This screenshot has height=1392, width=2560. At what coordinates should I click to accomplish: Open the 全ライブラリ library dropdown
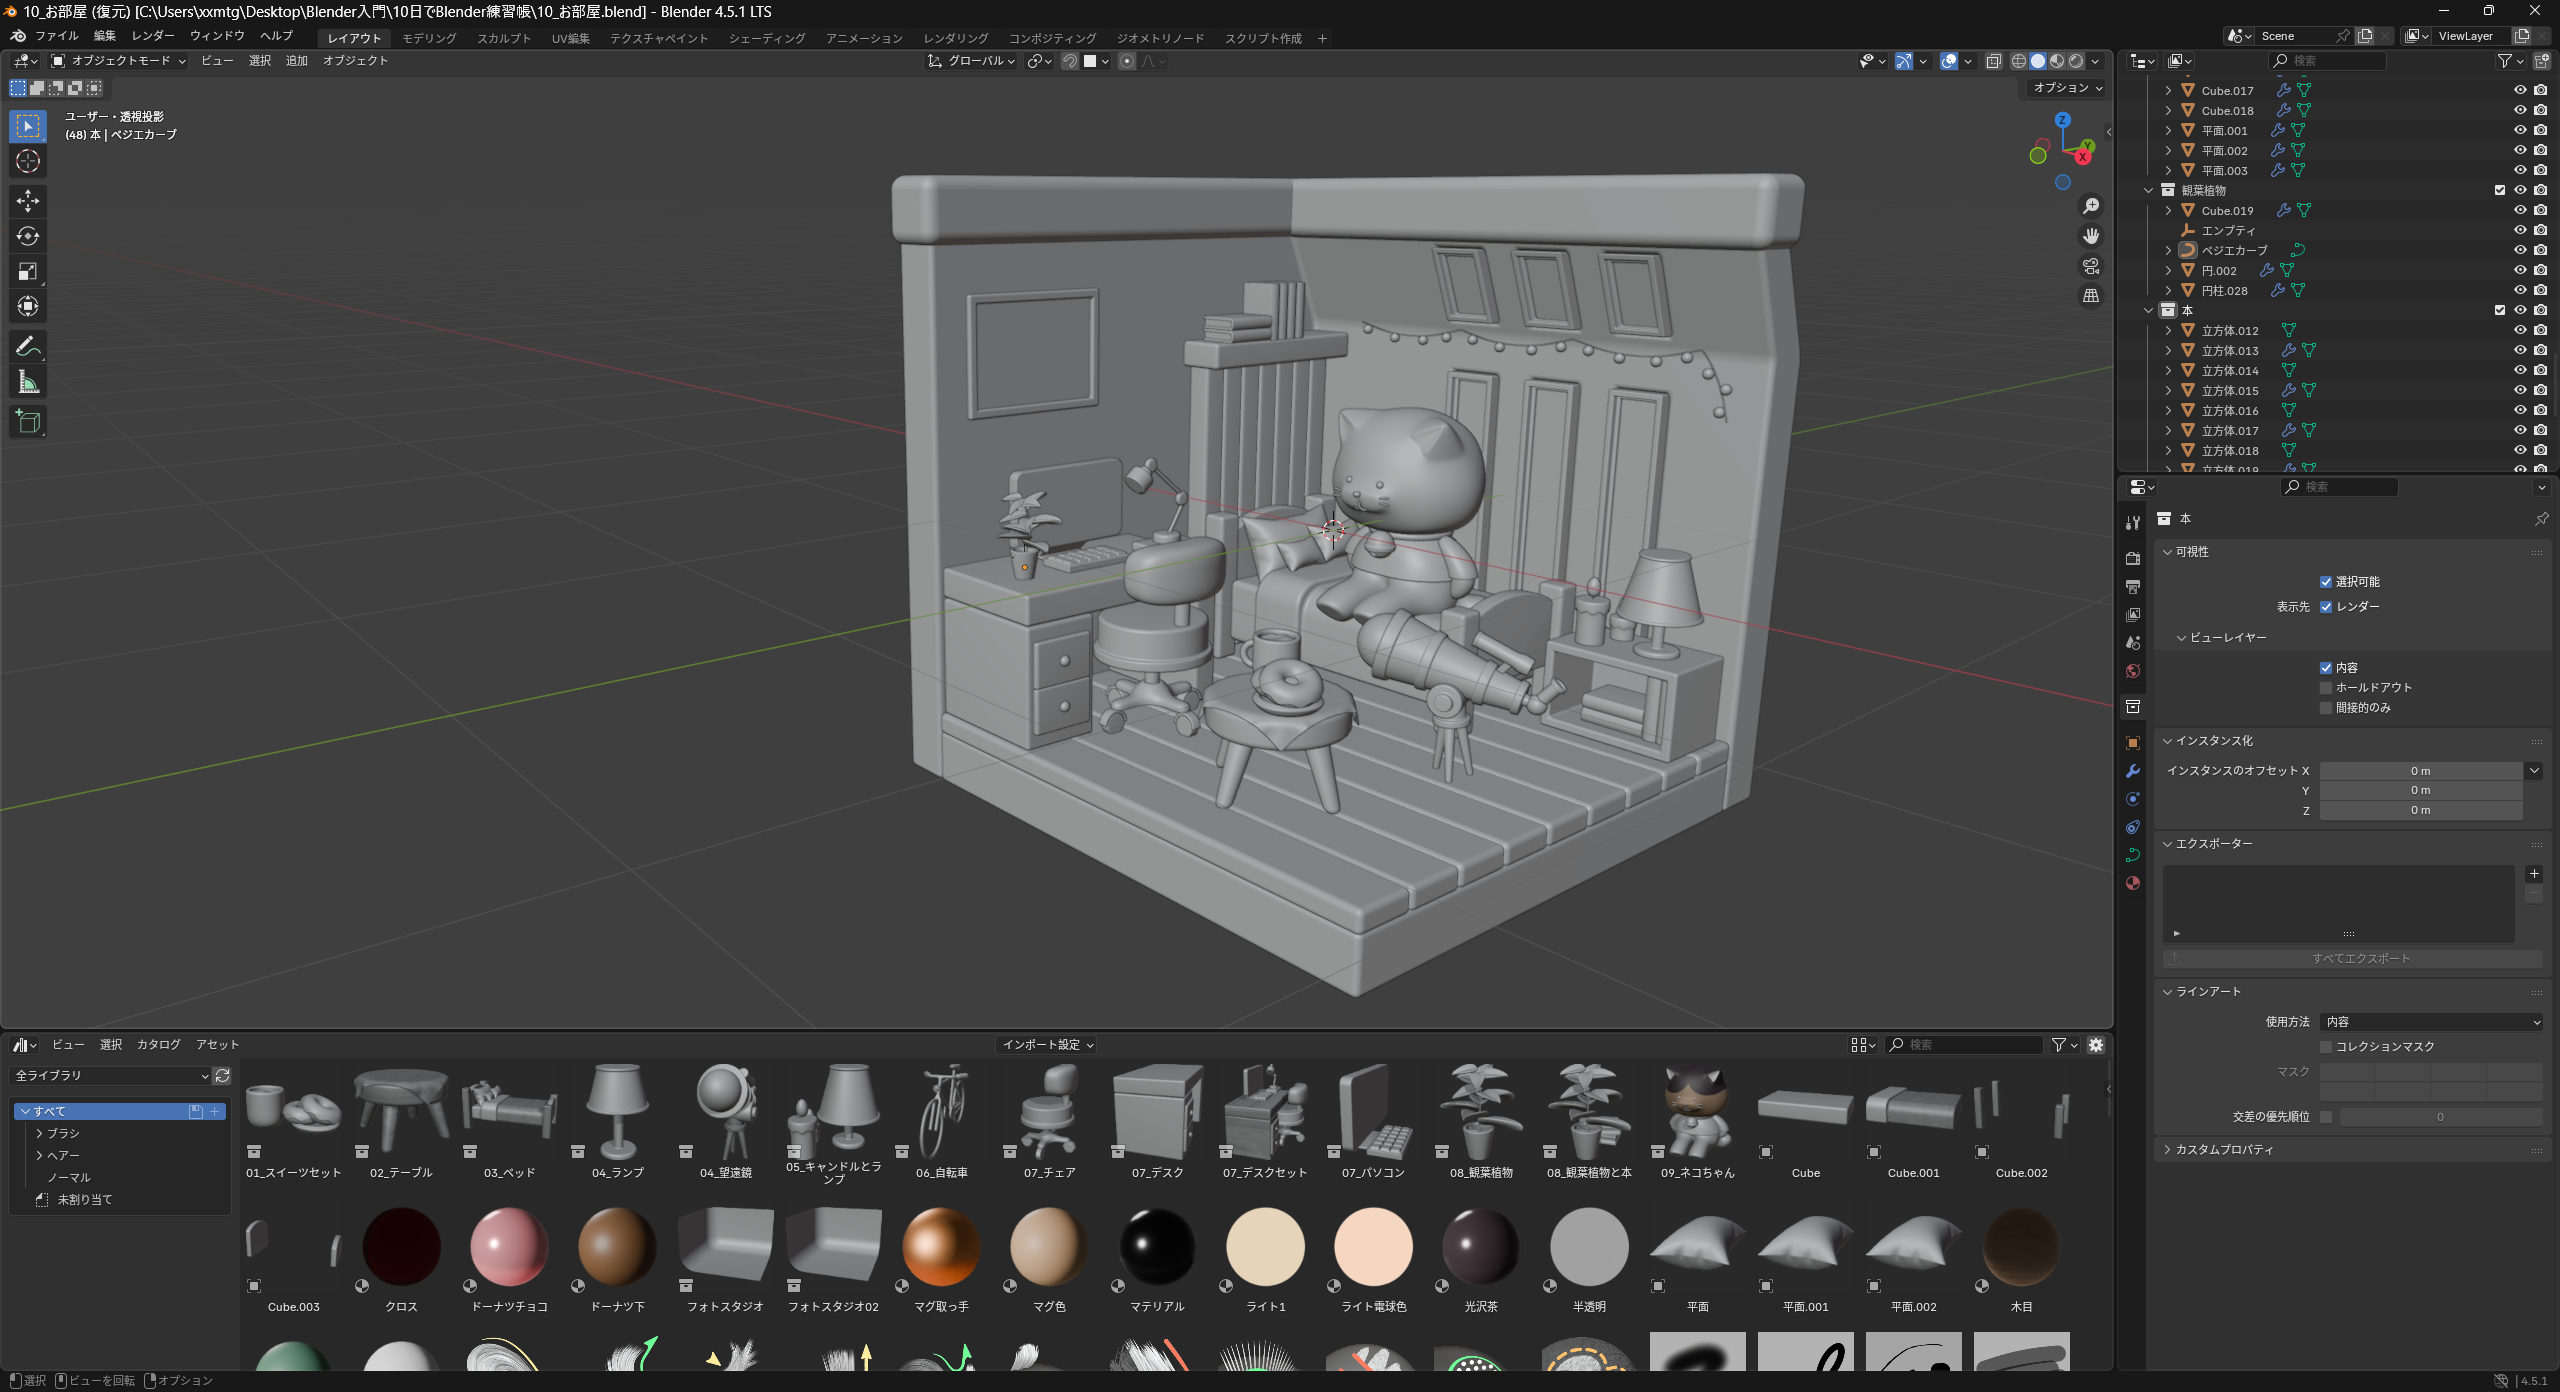click(x=110, y=1076)
